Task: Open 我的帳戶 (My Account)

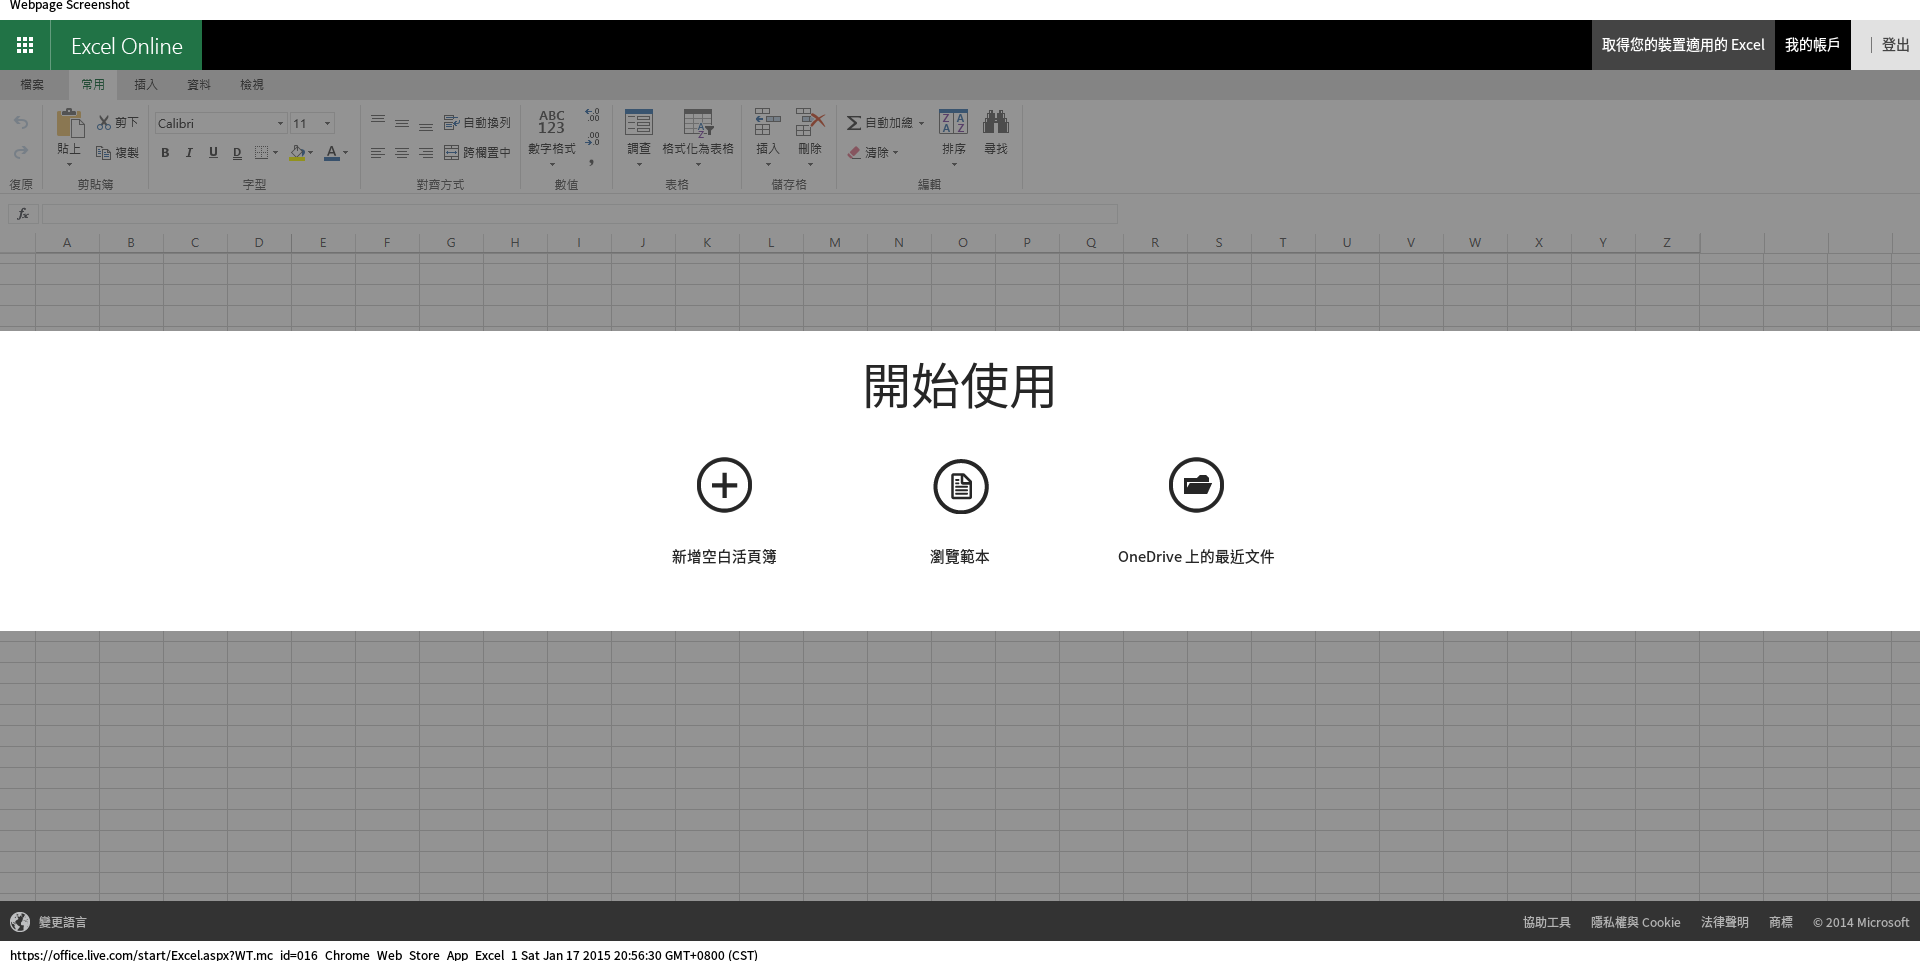Action: point(1812,45)
